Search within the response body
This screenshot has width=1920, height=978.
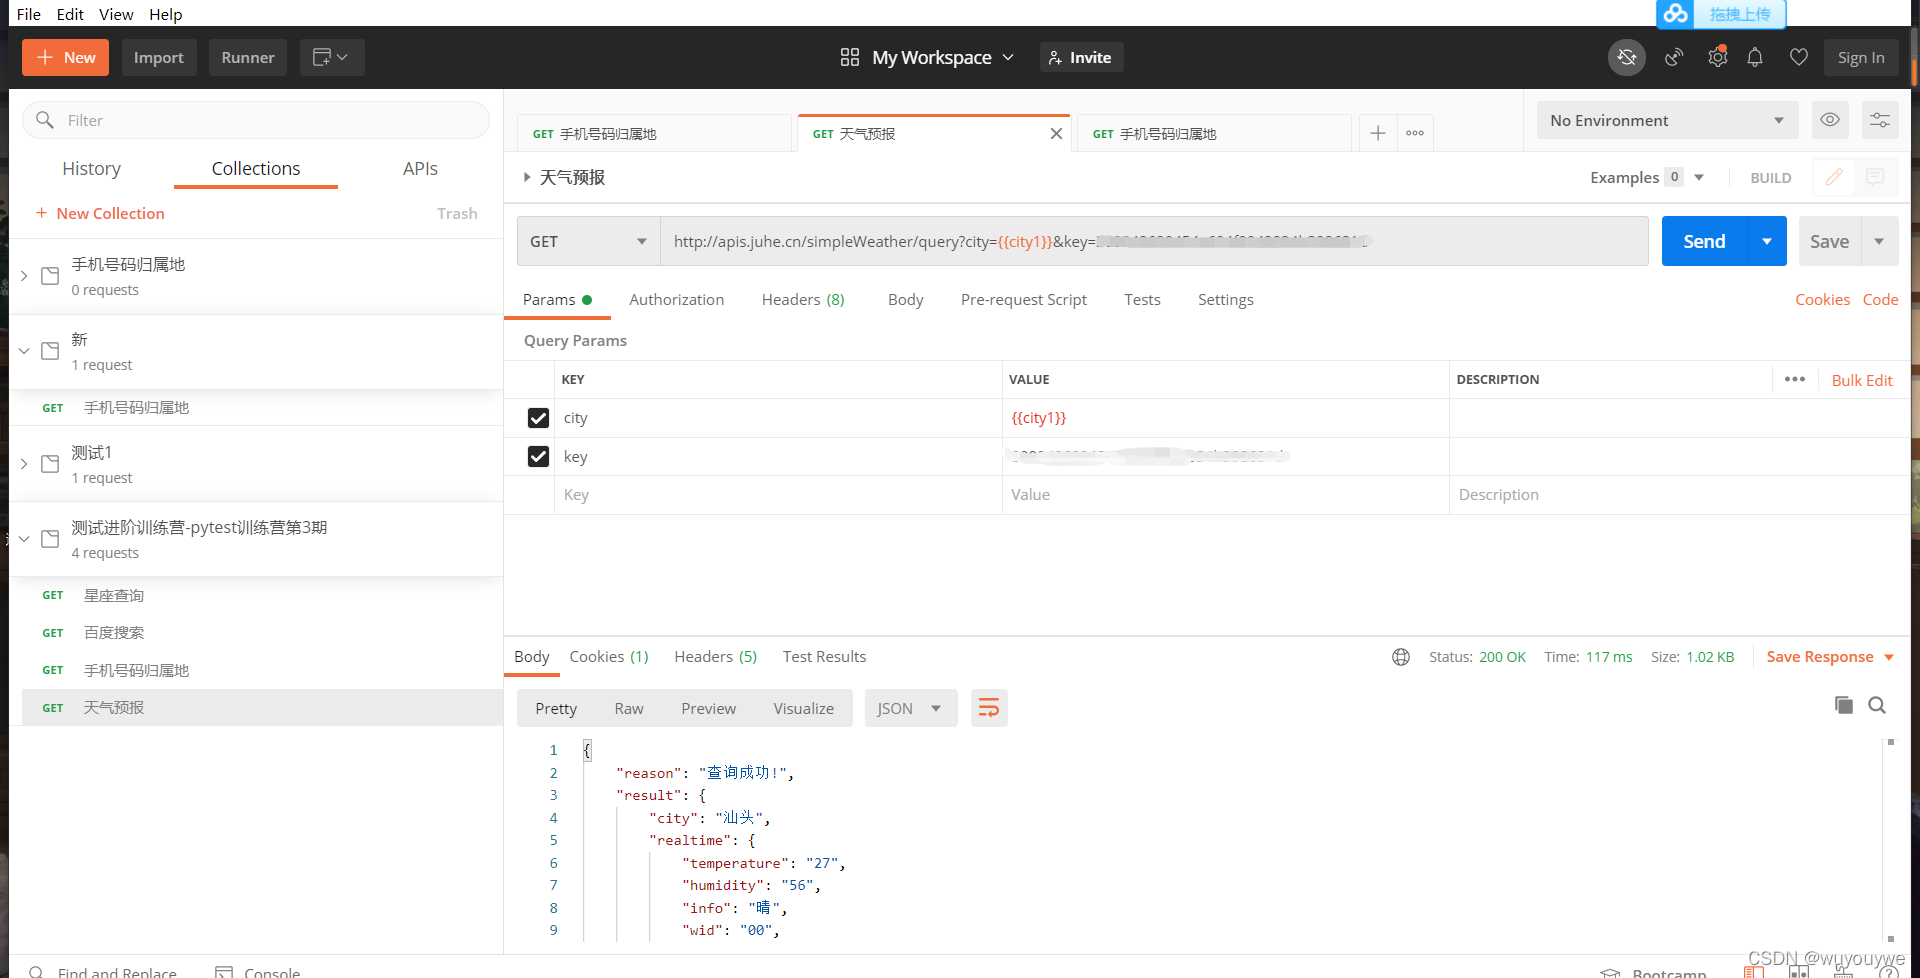pyautogui.click(x=1877, y=705)
